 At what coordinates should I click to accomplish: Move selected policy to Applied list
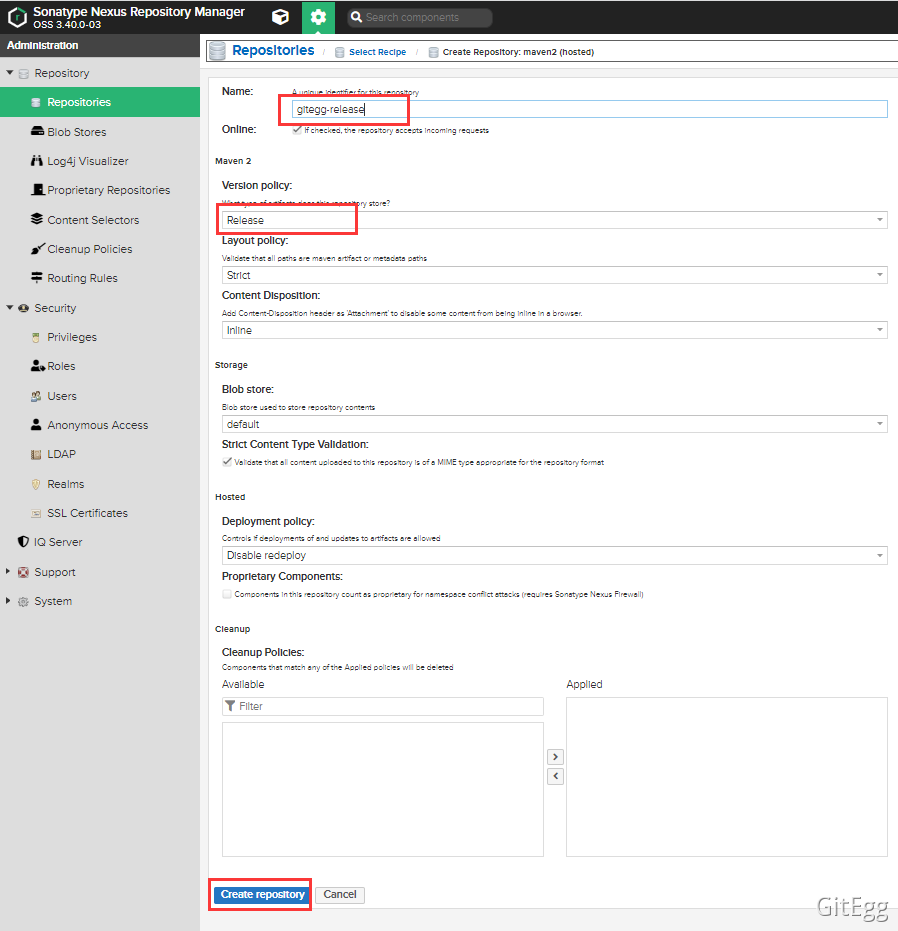click(555, 757)
